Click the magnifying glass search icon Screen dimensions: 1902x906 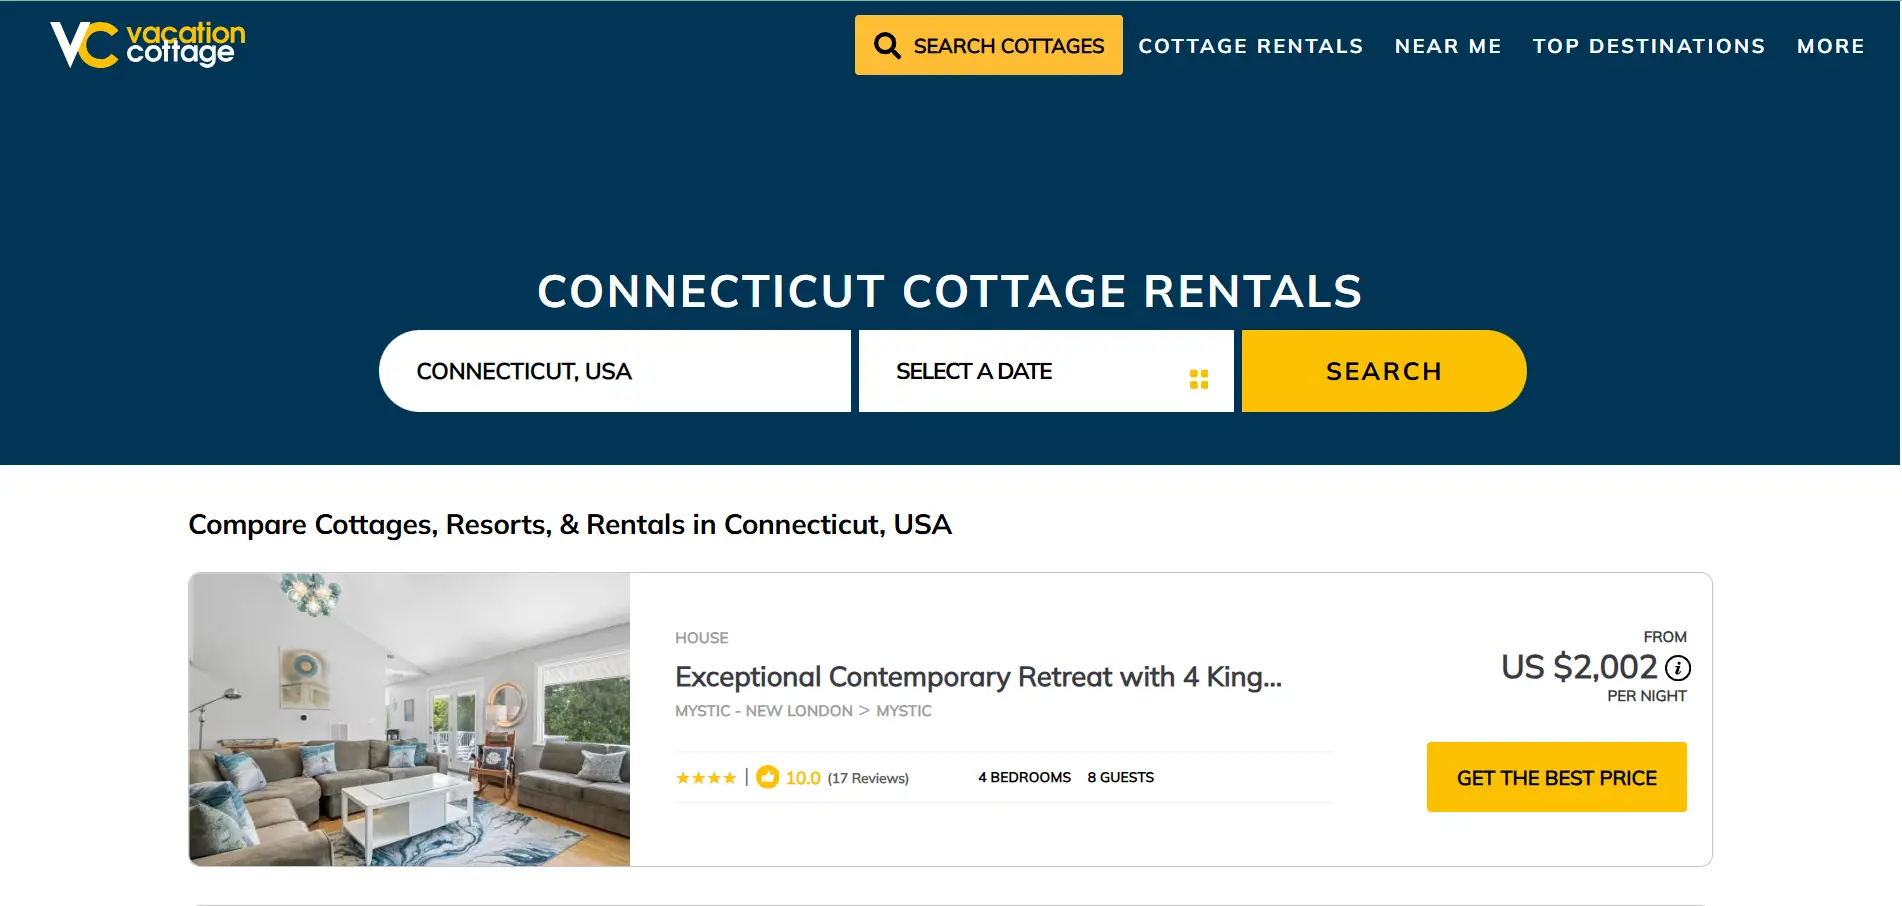[x=887, y=46]
